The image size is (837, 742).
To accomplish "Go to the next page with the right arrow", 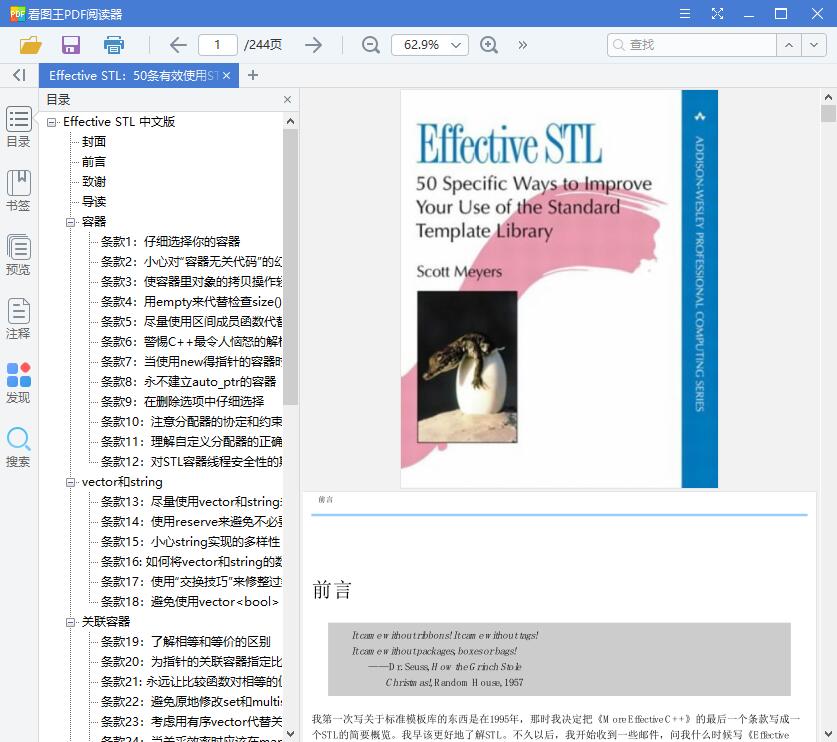I will [x=313, y=45].
